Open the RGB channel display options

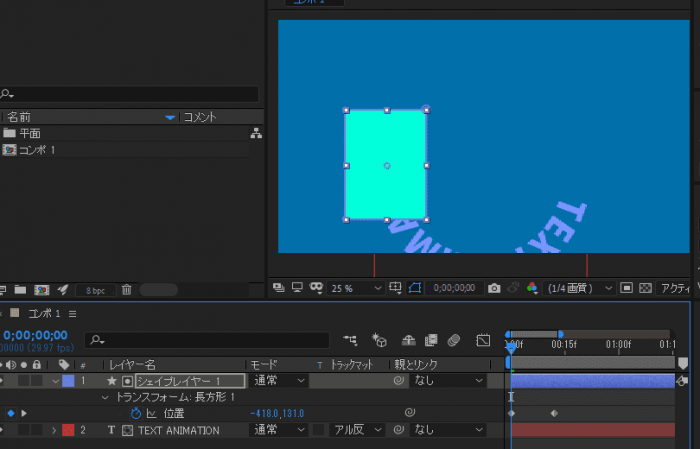[532, 288]
